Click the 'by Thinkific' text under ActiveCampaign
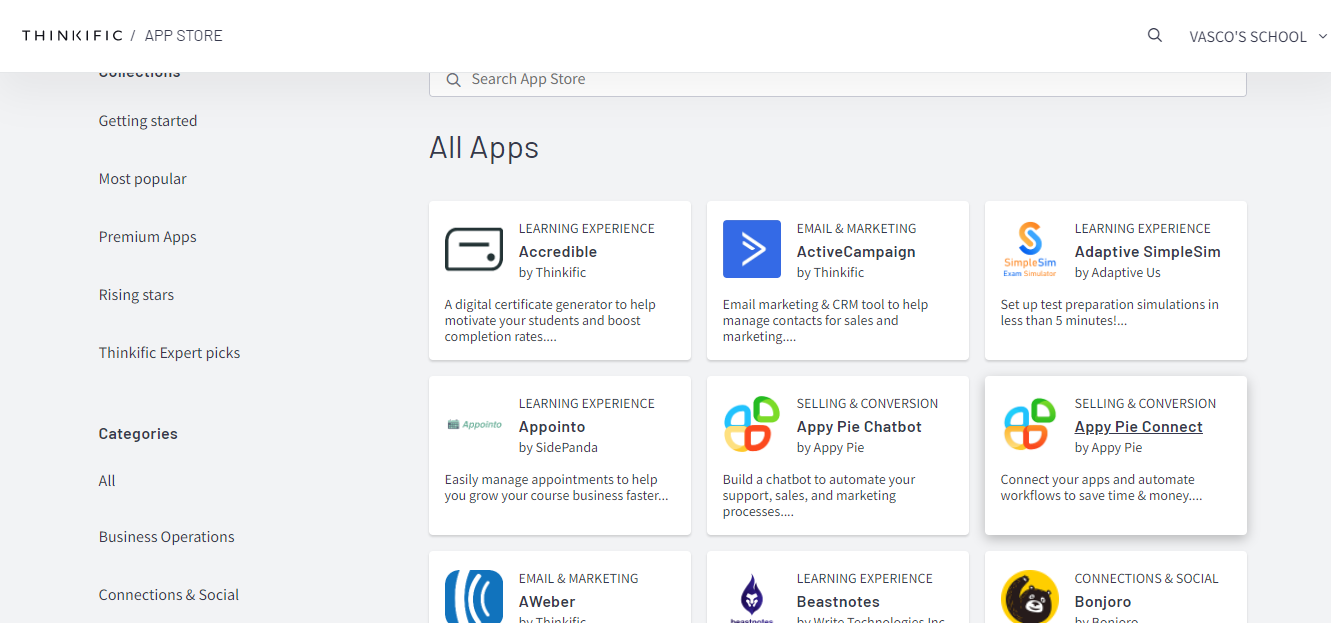 pyautogui.click(x=830, y=273)
